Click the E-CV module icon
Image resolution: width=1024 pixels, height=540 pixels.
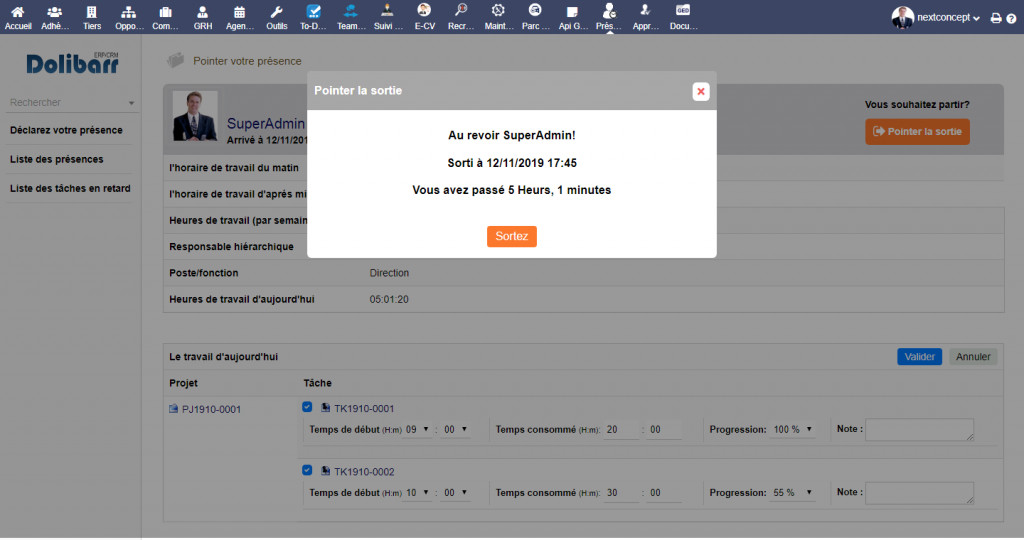[424, 12]
